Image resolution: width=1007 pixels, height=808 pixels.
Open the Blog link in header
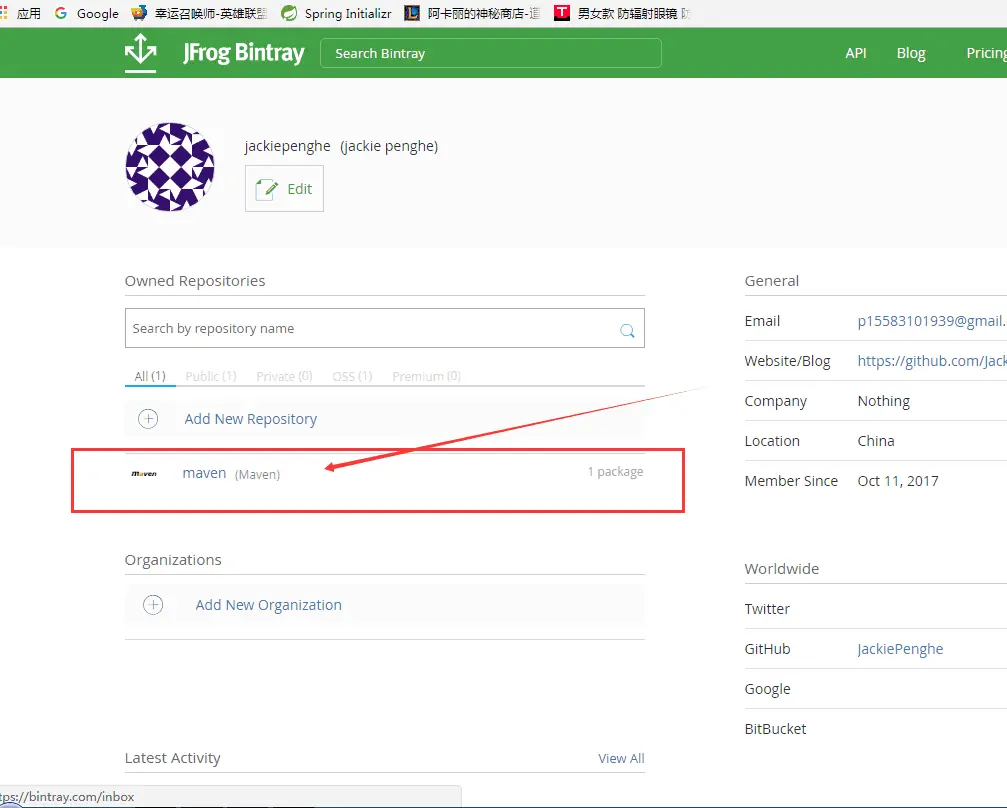(x=911, y=53)
